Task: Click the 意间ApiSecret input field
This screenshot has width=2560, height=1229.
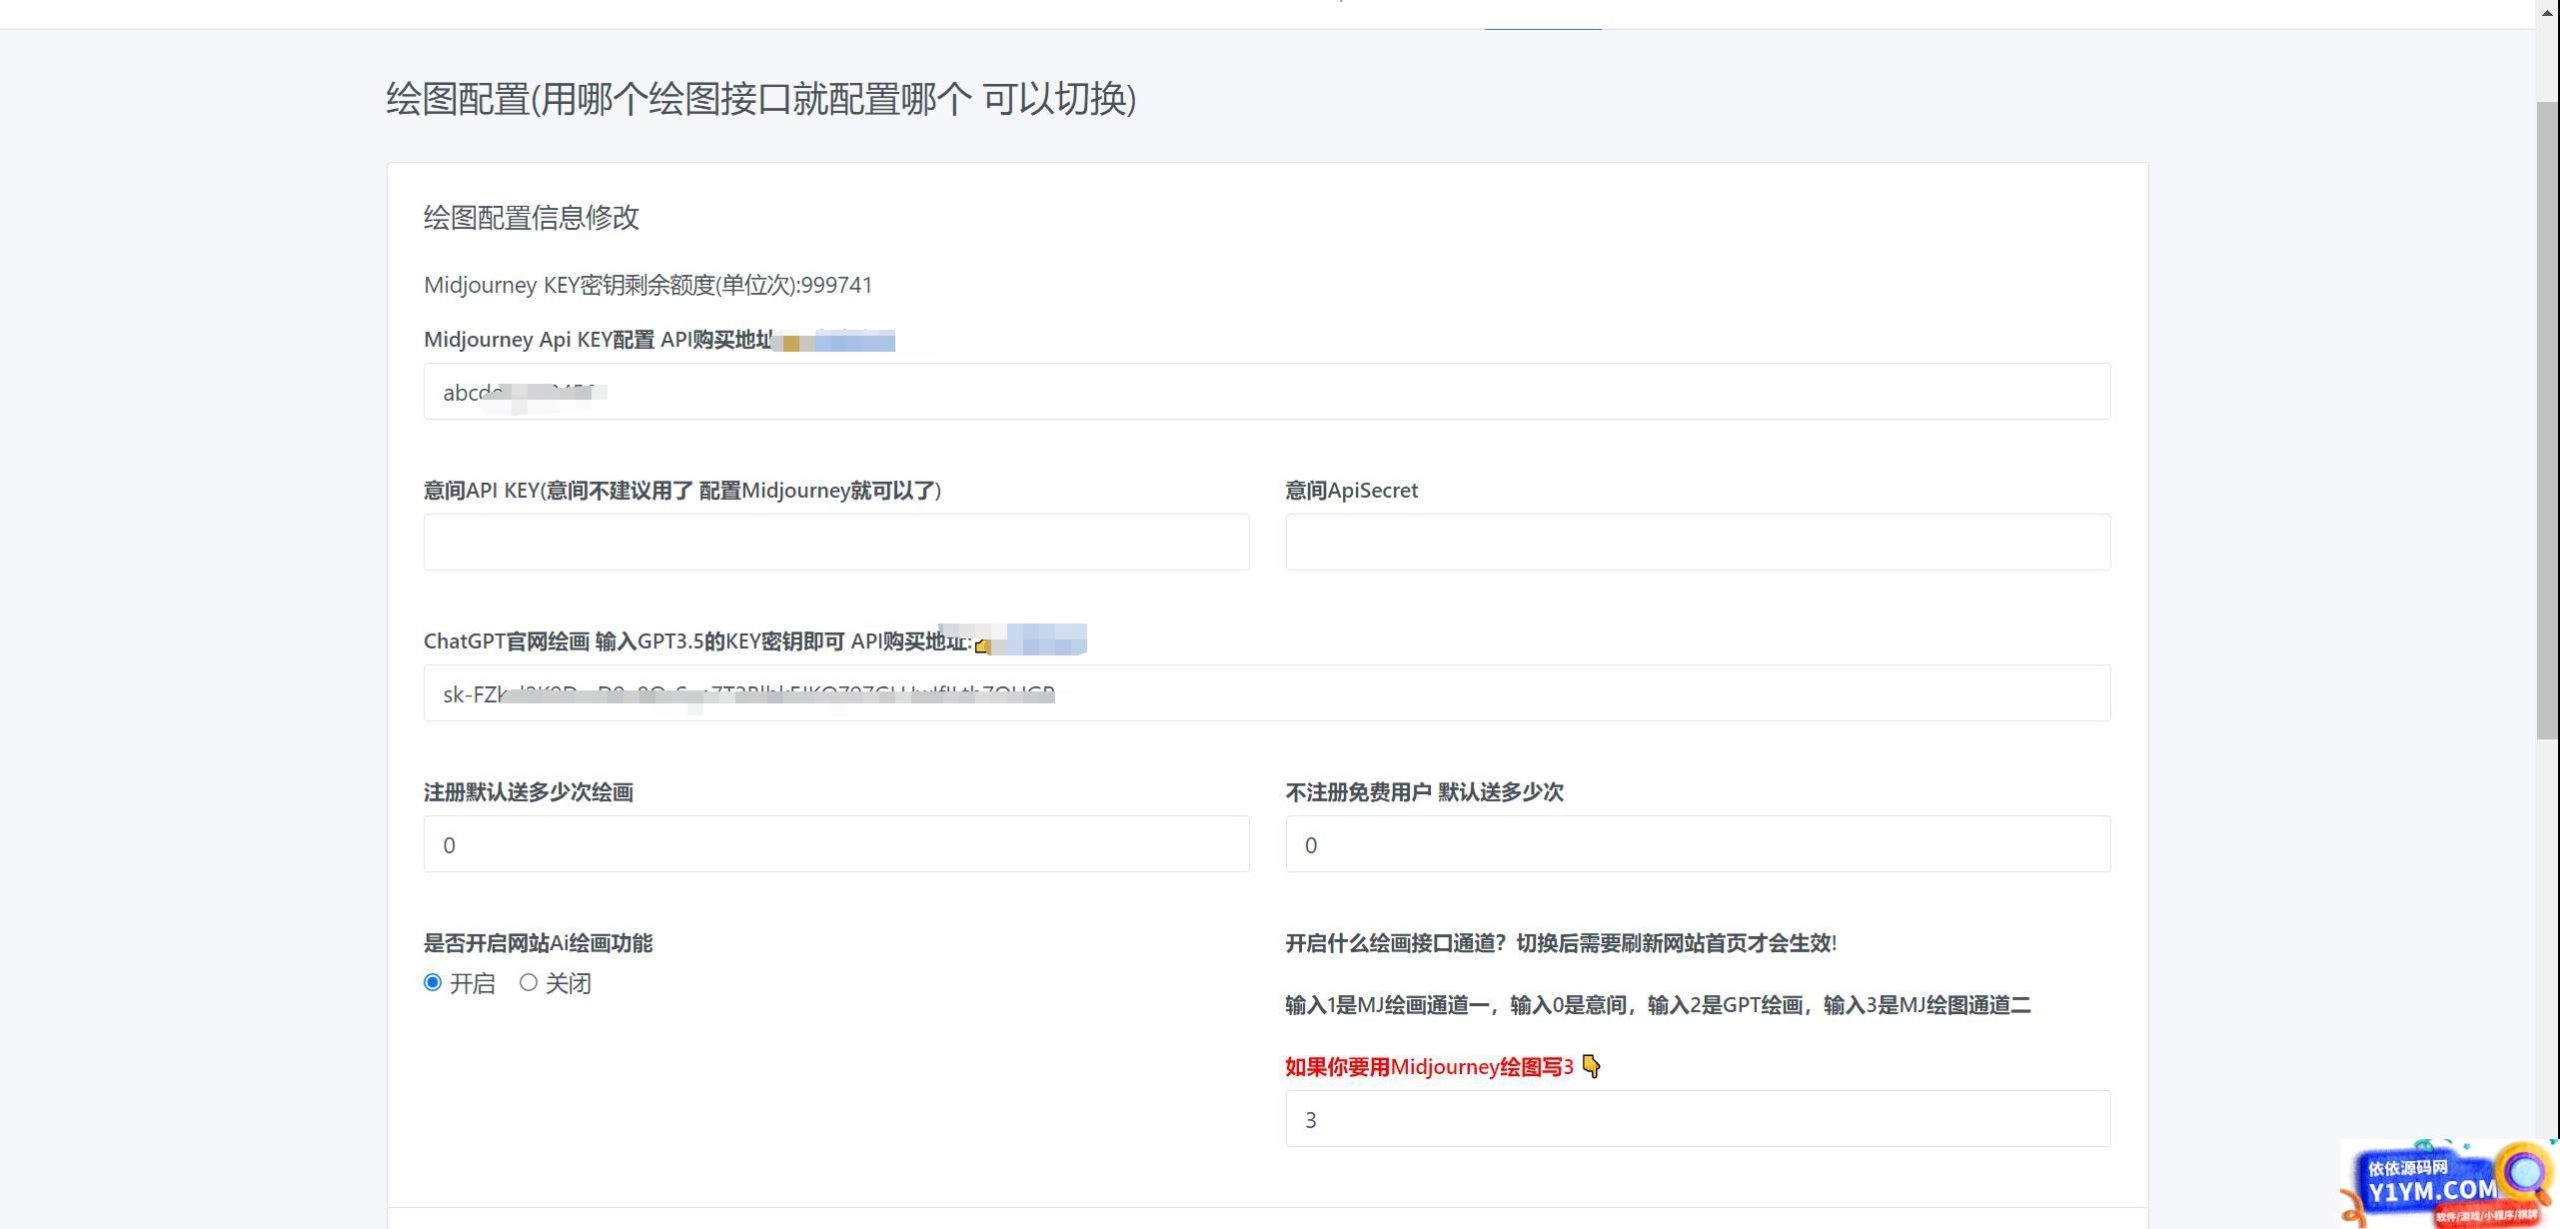Action: coord(1698,542)
